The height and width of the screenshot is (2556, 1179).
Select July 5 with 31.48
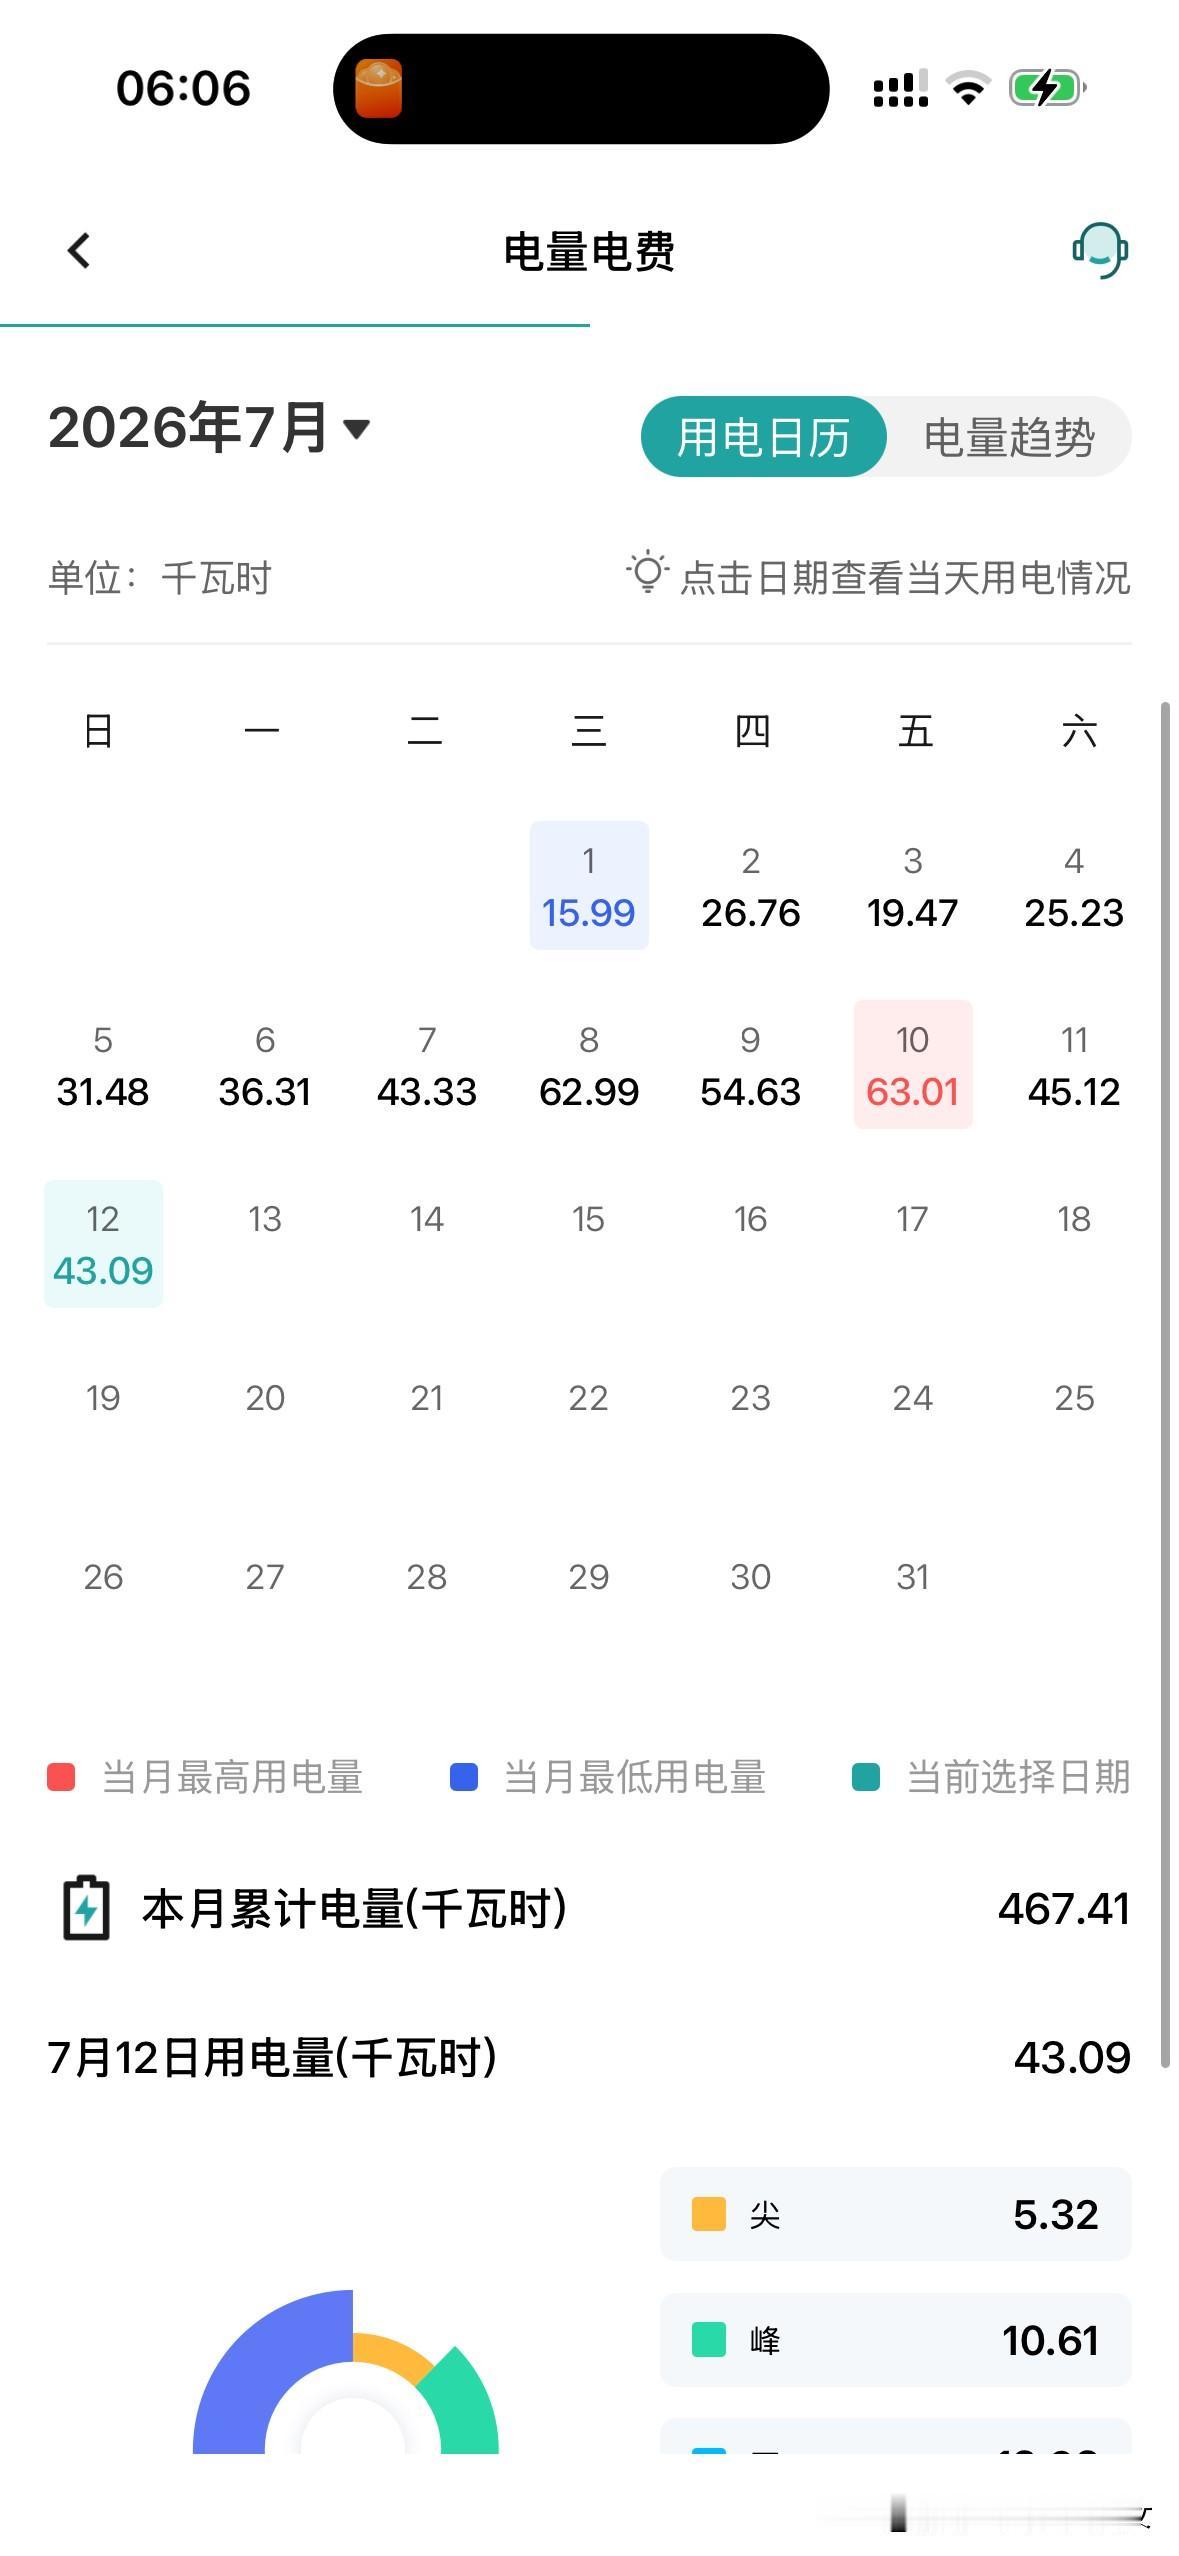[x=103, y=1064]
